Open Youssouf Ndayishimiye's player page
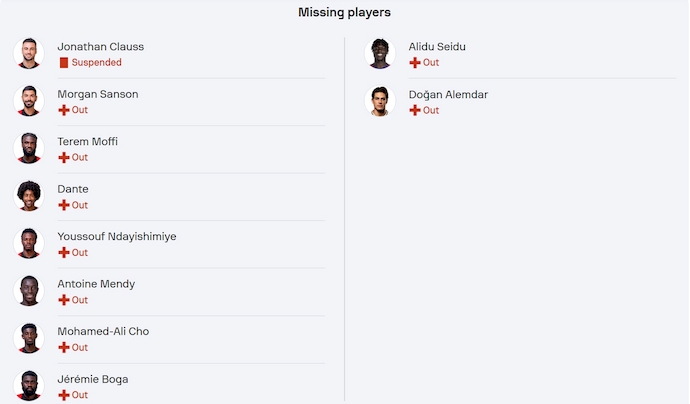 pos(116,237)
